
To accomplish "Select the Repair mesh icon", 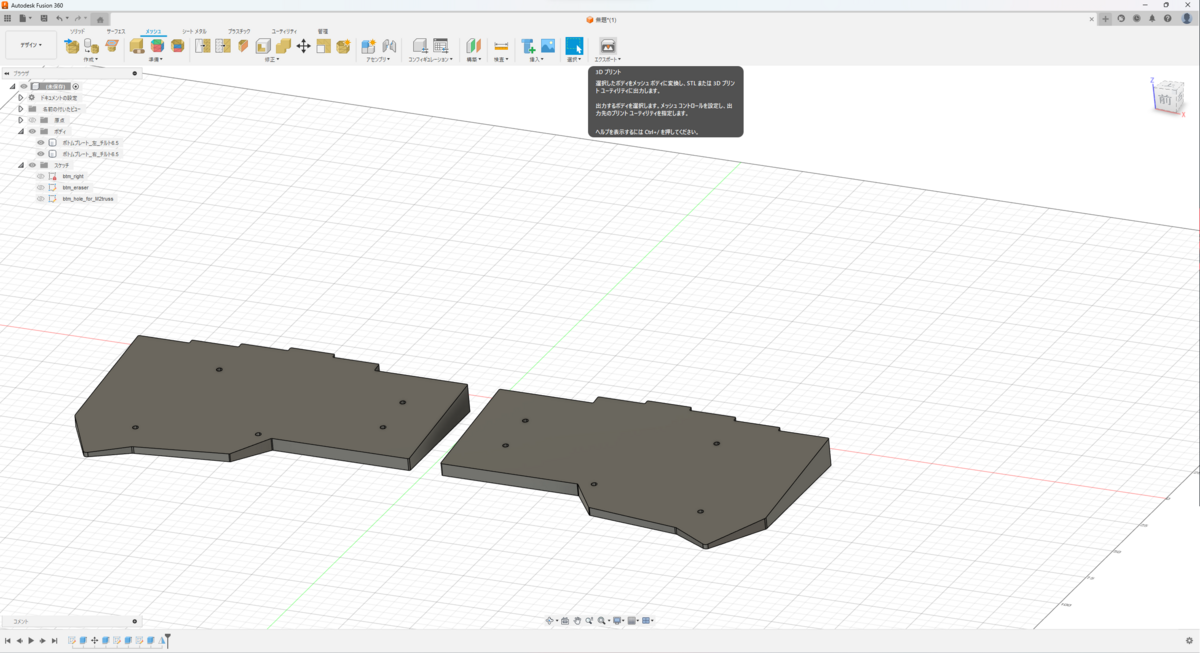I will tap(137, 46).
